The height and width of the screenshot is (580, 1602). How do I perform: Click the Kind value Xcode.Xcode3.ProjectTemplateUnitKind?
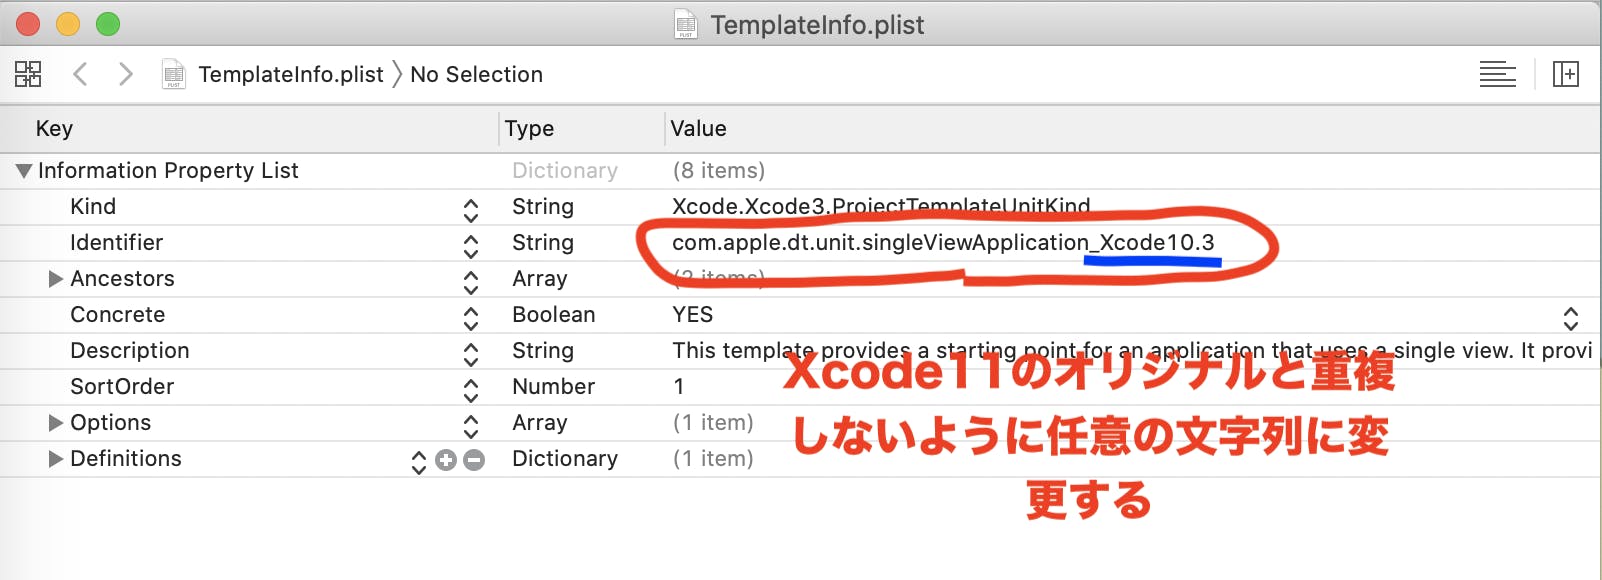point(881,207)
